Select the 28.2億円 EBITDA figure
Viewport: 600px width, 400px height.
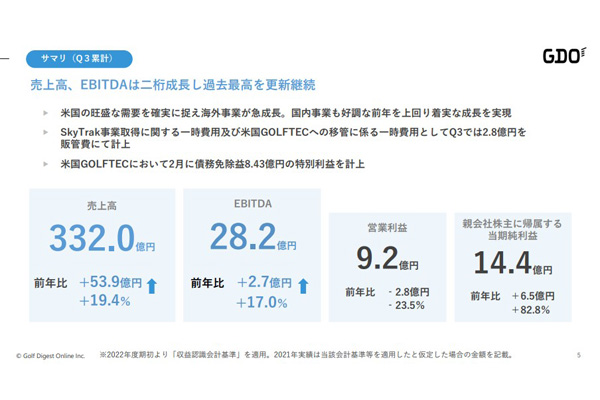[252, 241]
